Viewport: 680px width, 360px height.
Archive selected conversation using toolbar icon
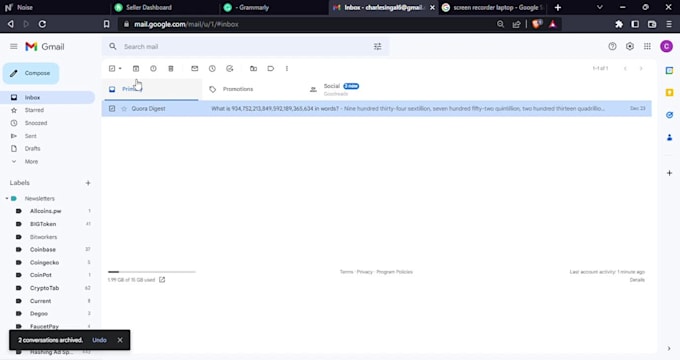pos(136,69)
